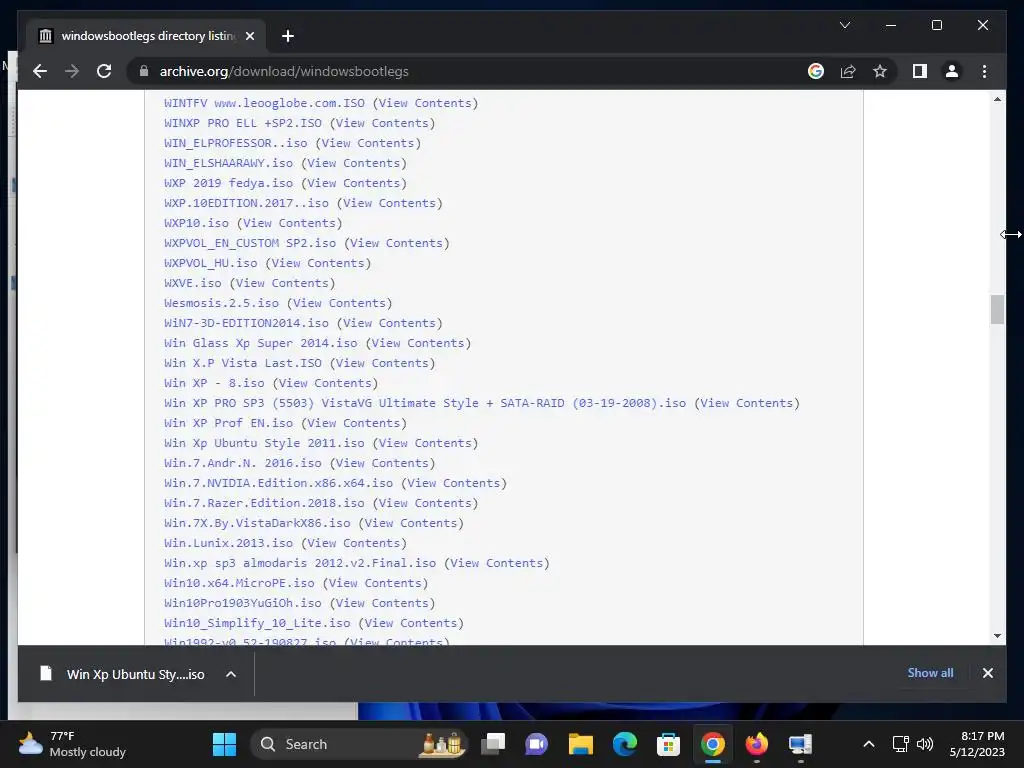The height and width of the screenshot is (768, 1024).
Task: Open WIN_ELPROFESSOR..iso file link
Action: 236,143
